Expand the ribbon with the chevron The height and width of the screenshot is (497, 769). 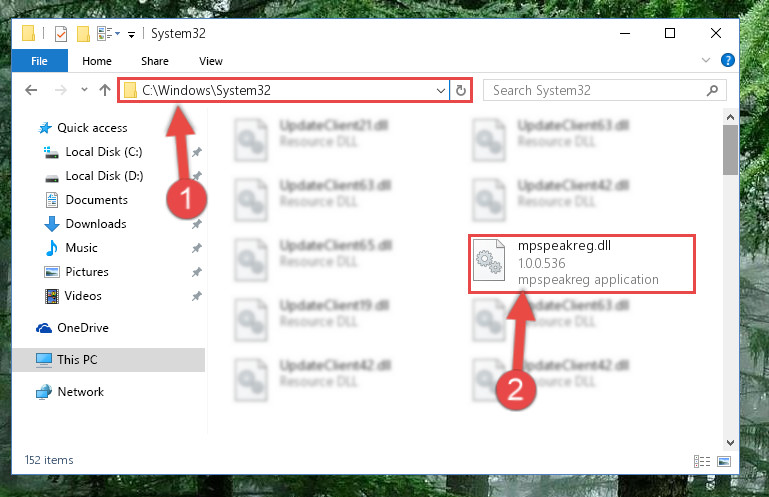(706, 60)
